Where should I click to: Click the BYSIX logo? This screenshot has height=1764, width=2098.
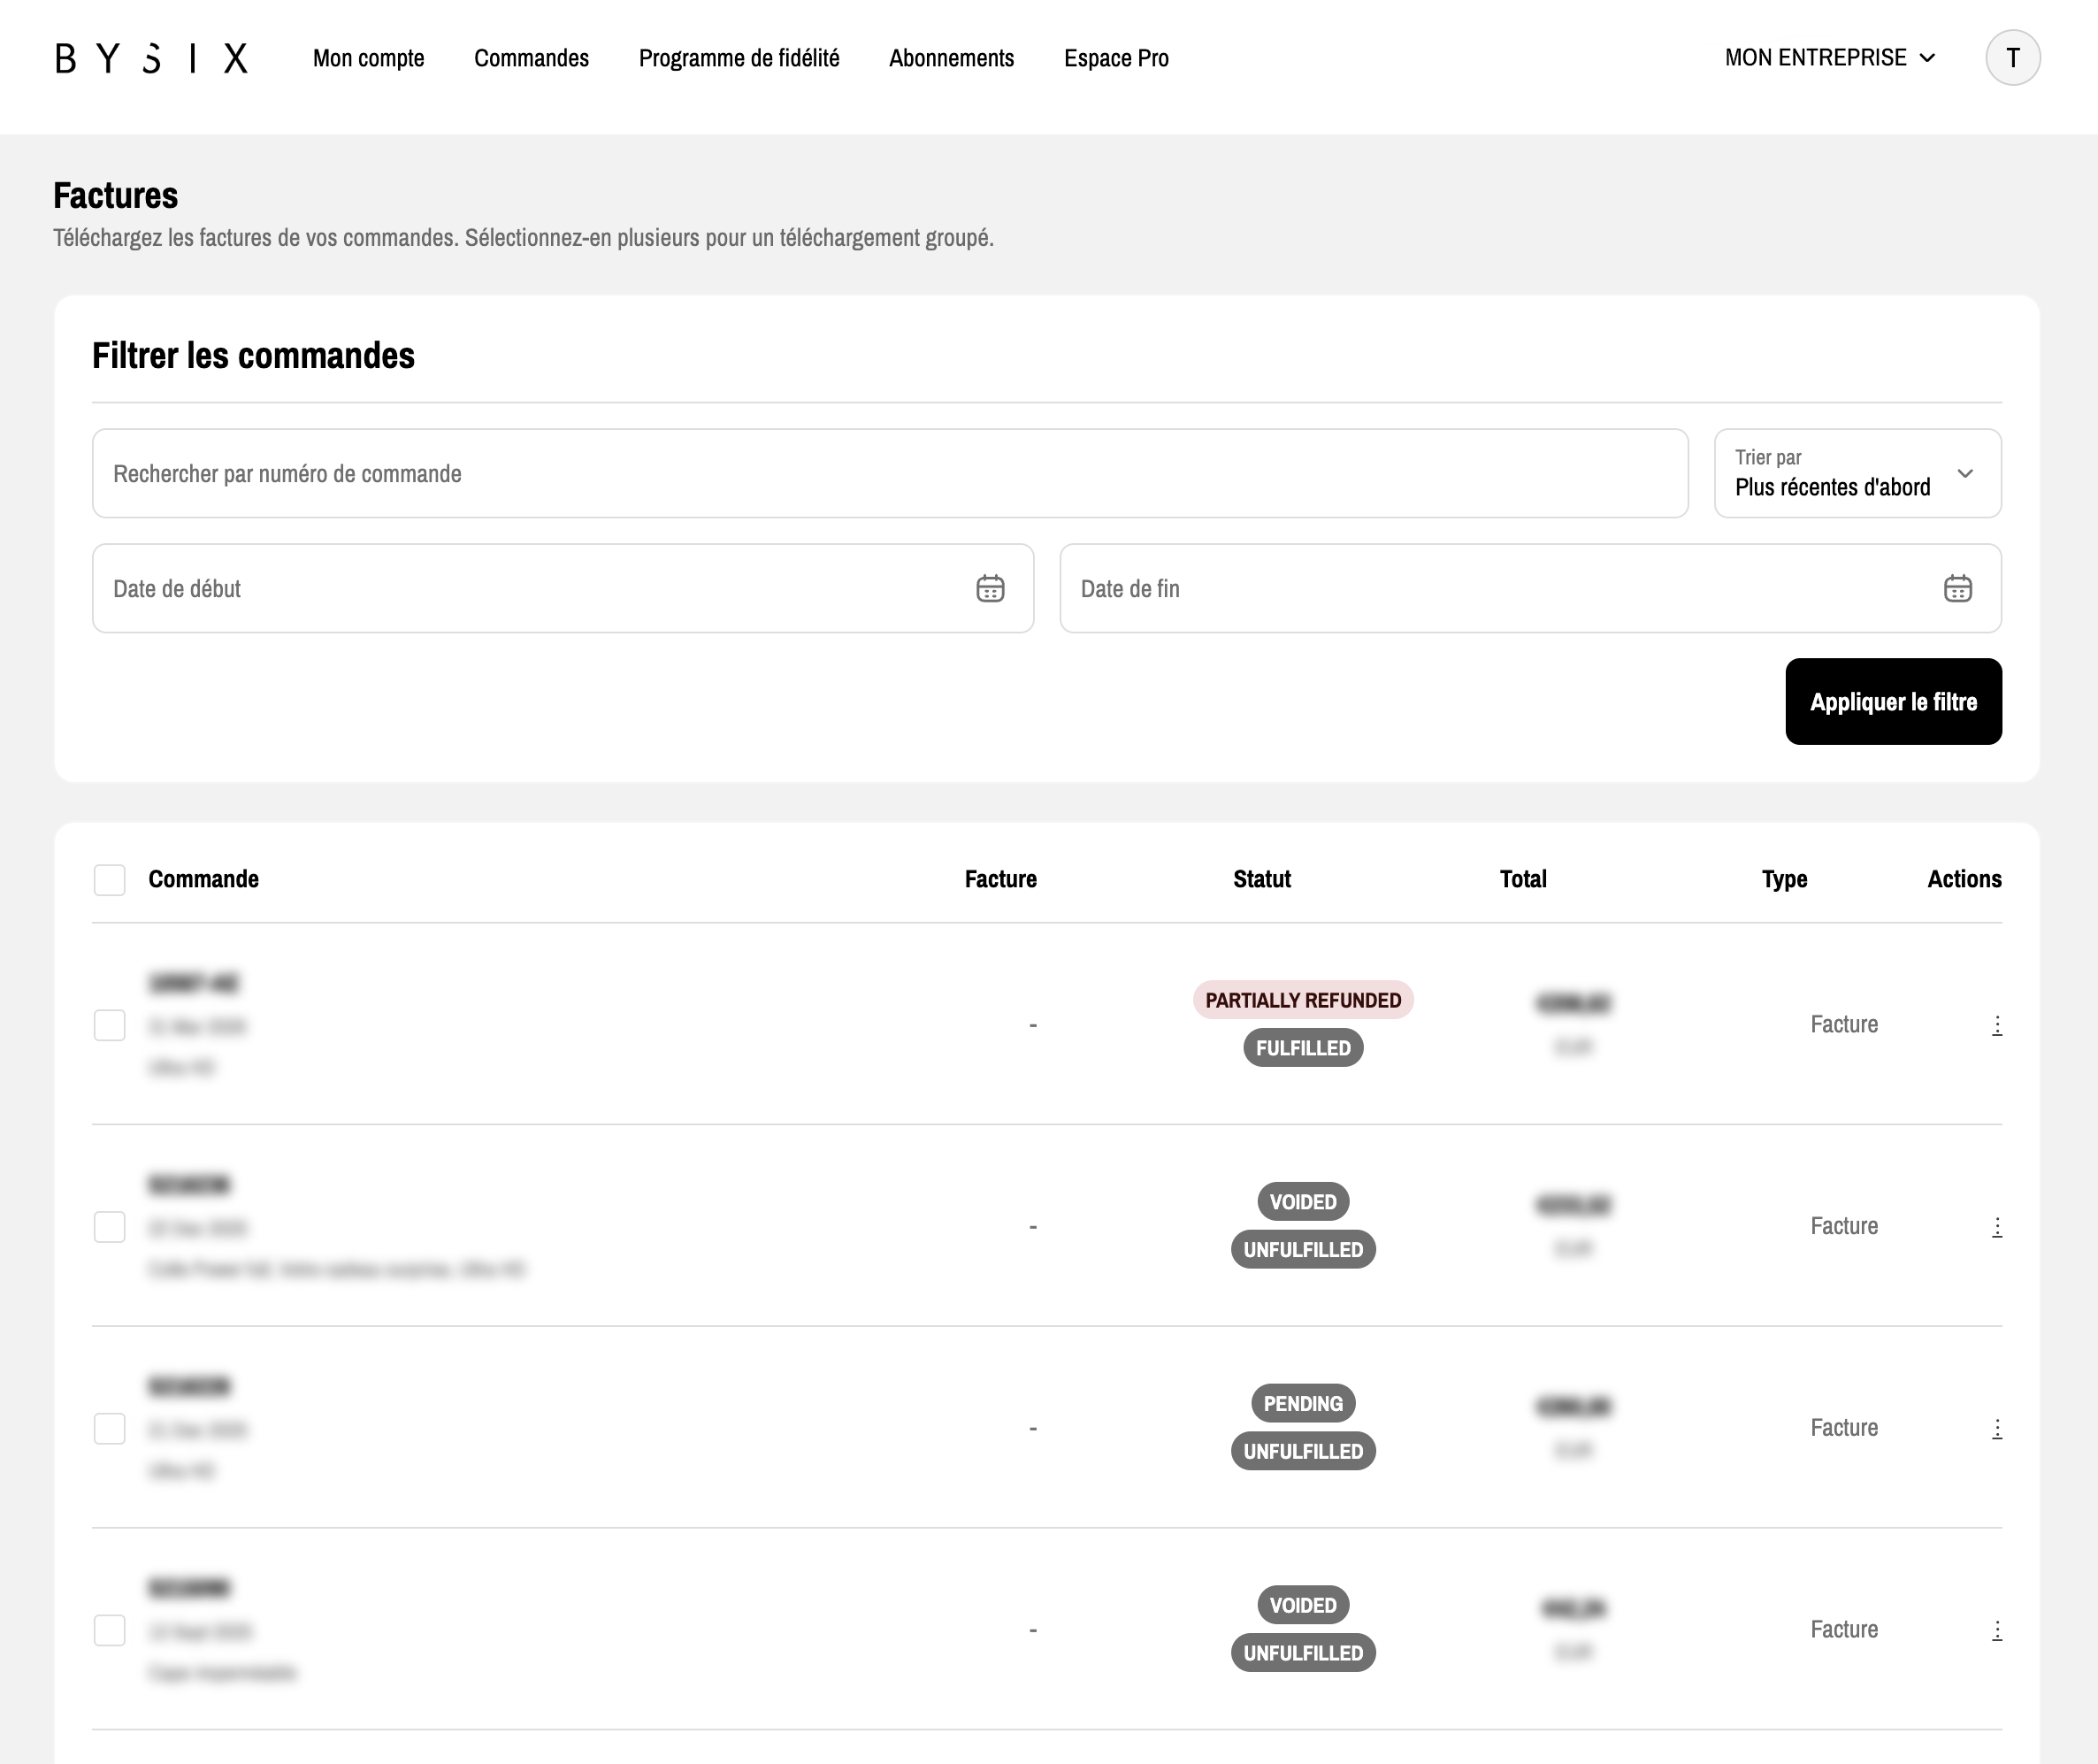tap(151, 58)
